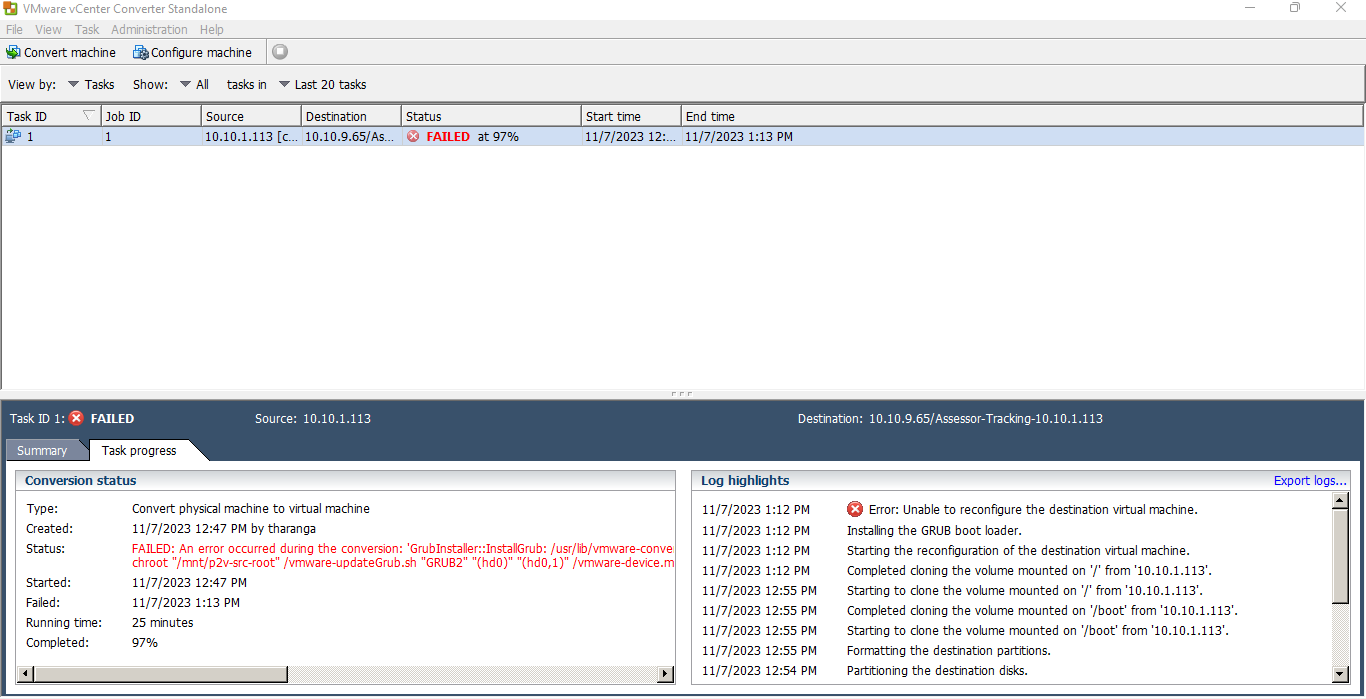Click the Log highlights scroll up arrow

tap(1341, 500)
